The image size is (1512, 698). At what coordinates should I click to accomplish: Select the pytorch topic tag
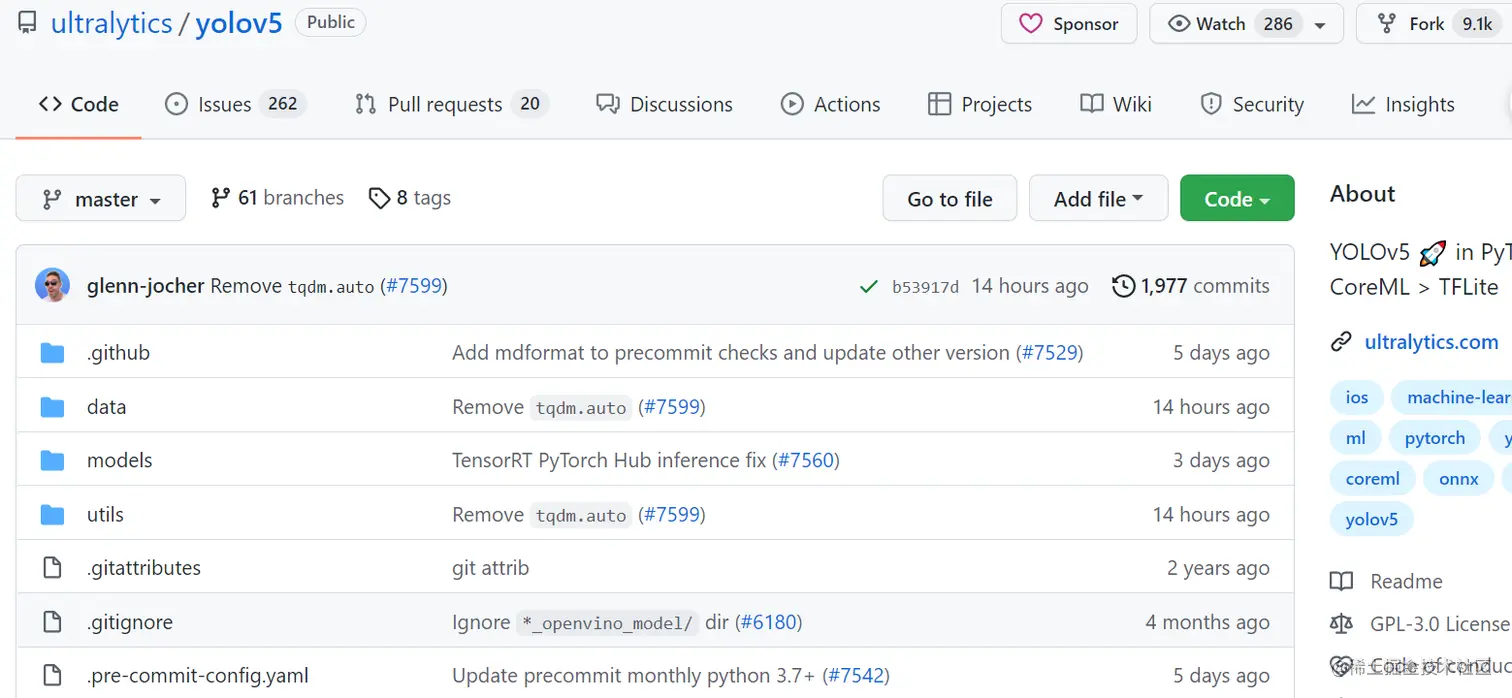[x=1434, y=438]
